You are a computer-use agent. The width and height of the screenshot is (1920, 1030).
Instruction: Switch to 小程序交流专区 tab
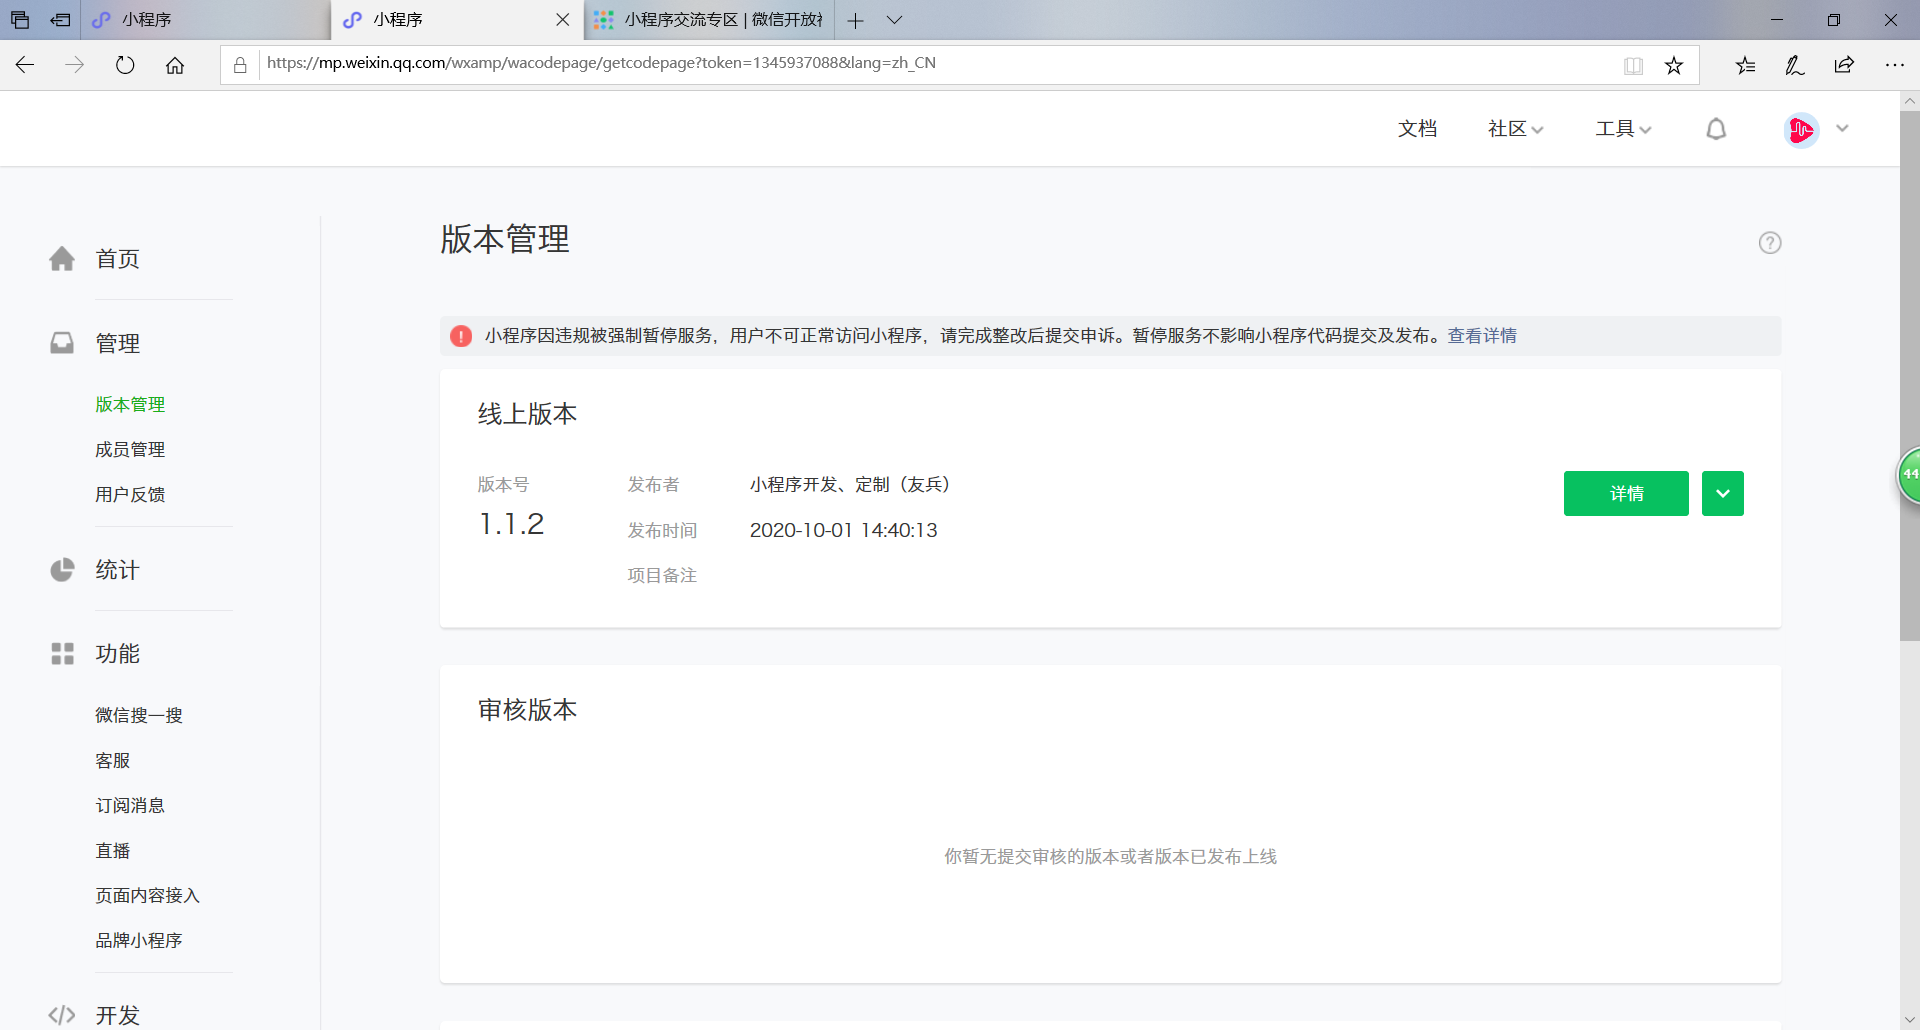click(x=707, y=20)
